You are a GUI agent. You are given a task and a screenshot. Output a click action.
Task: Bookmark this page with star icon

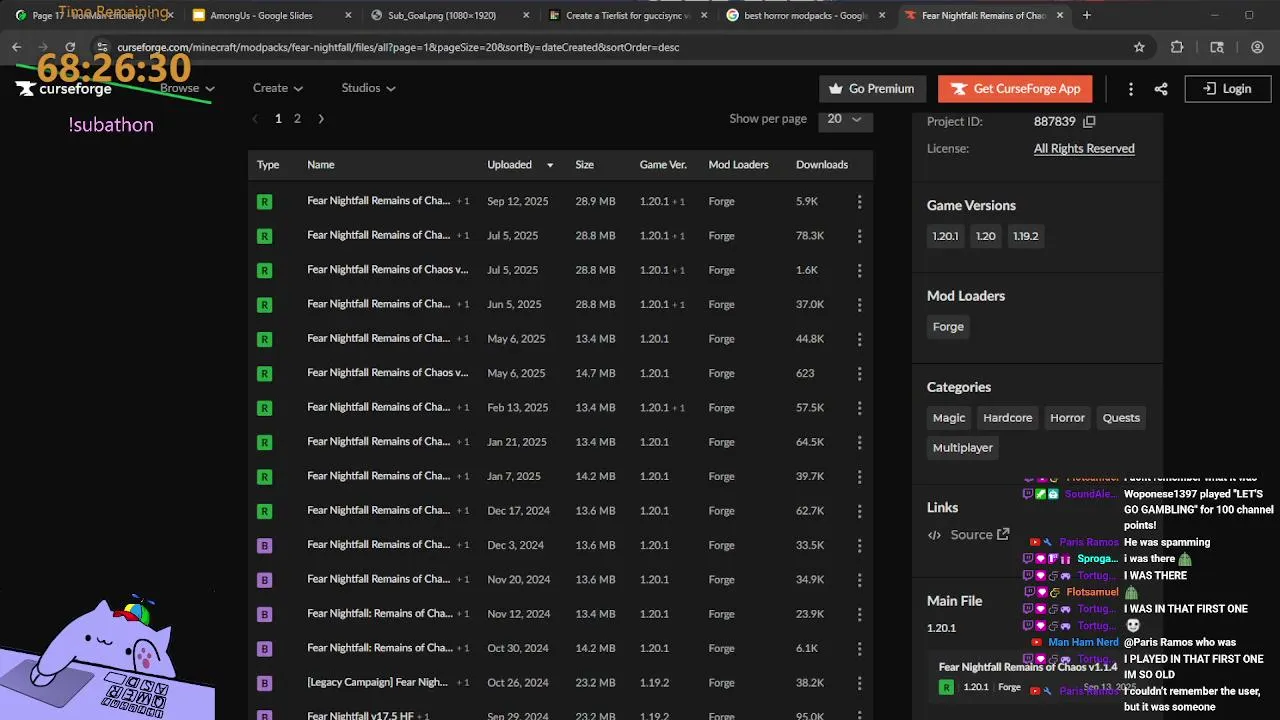pos(1139,47)
